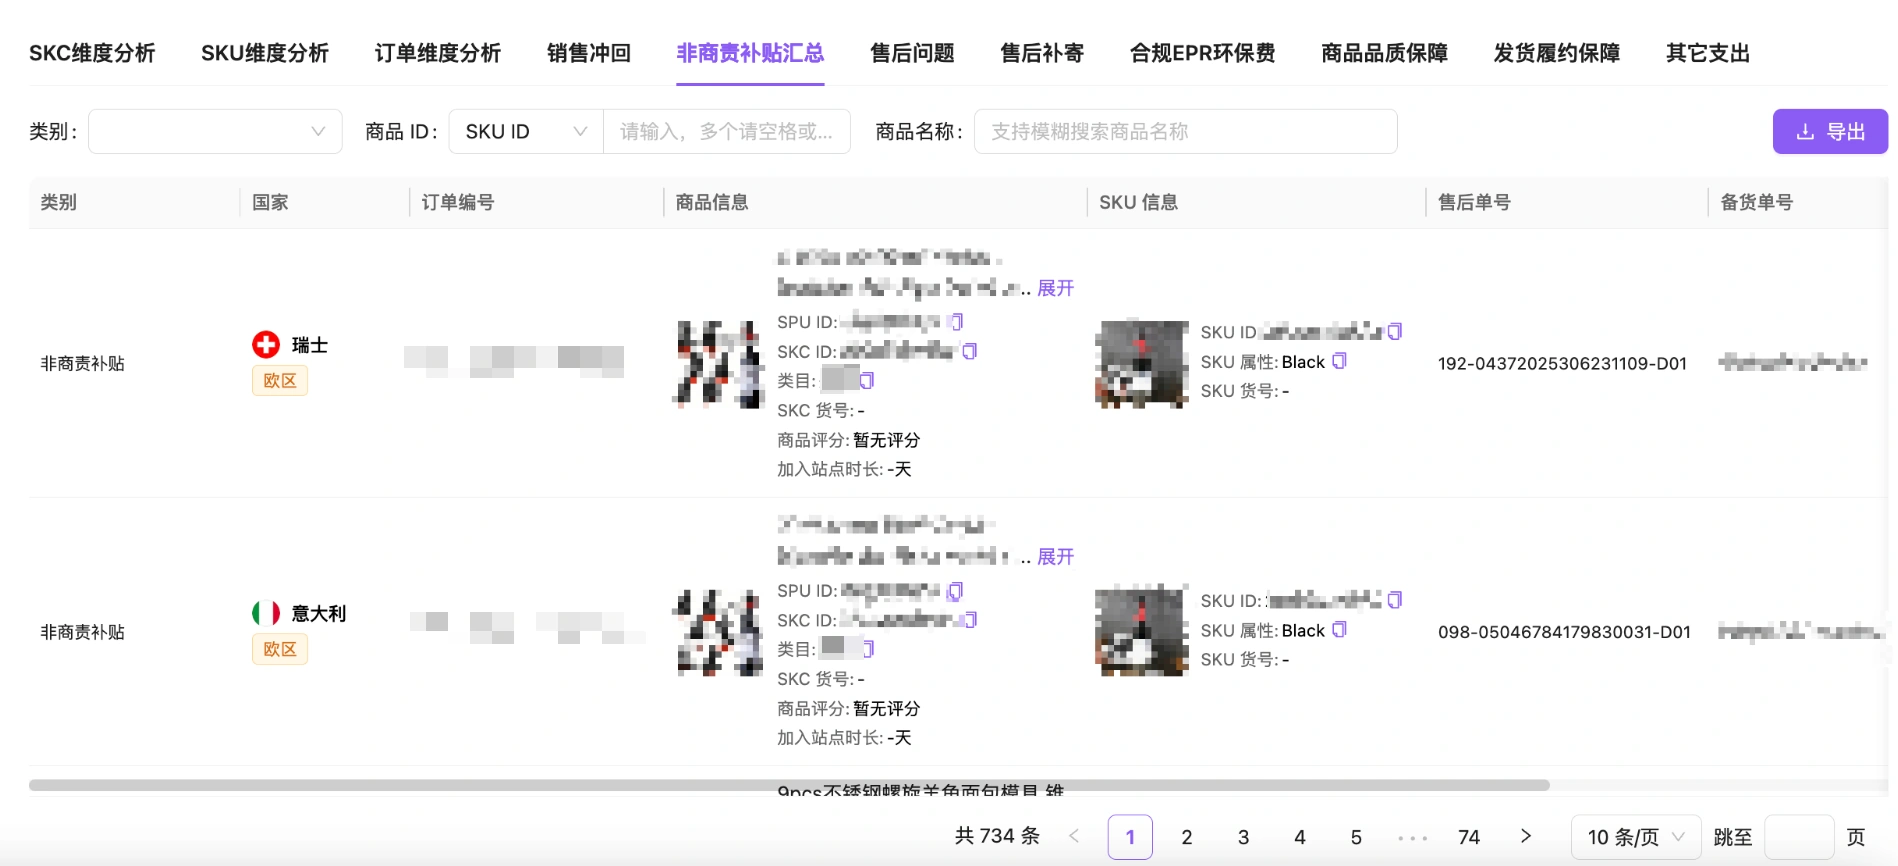Switch to SKU维度分析 tab
The height and width of the screenshot is (866, 1898).
[x=265, y=53]
